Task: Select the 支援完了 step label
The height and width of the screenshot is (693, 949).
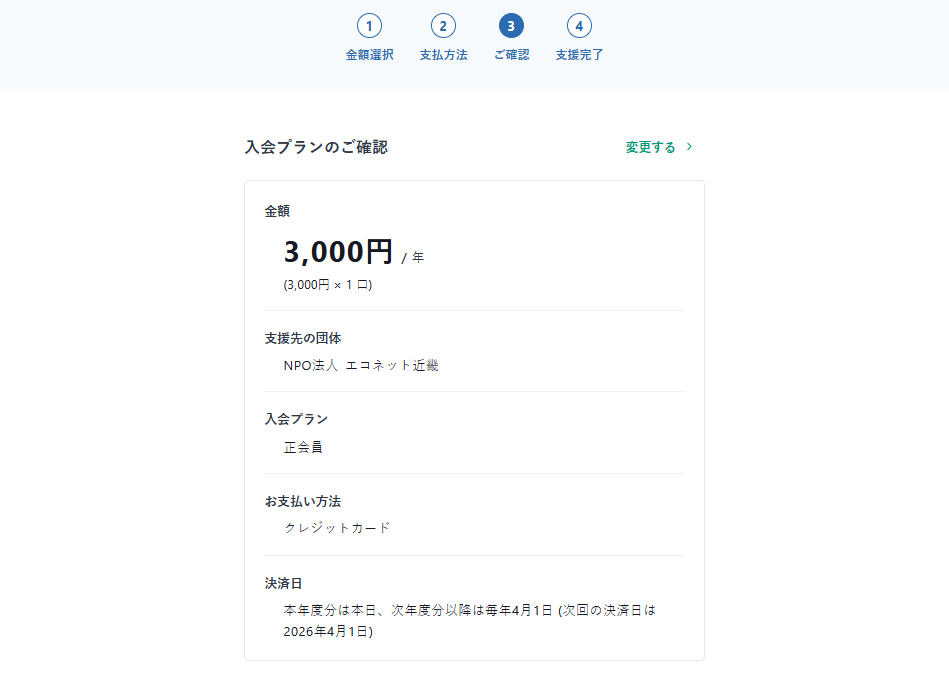Action: 579,55
